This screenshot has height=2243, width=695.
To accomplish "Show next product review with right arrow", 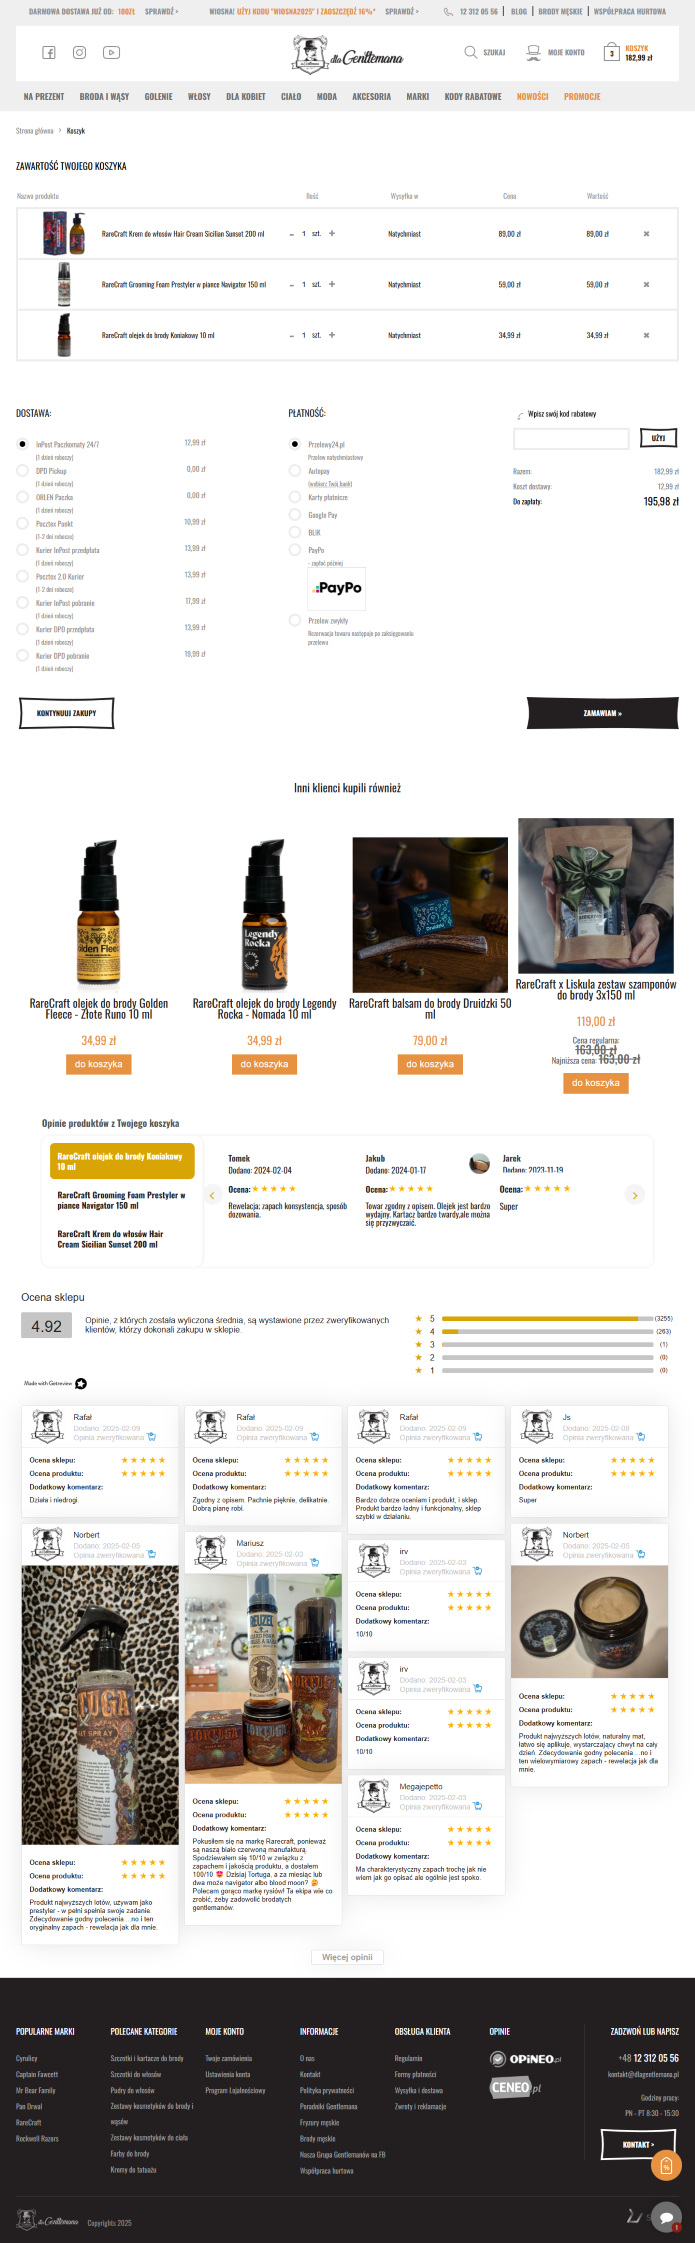I will click(634, 1195).
